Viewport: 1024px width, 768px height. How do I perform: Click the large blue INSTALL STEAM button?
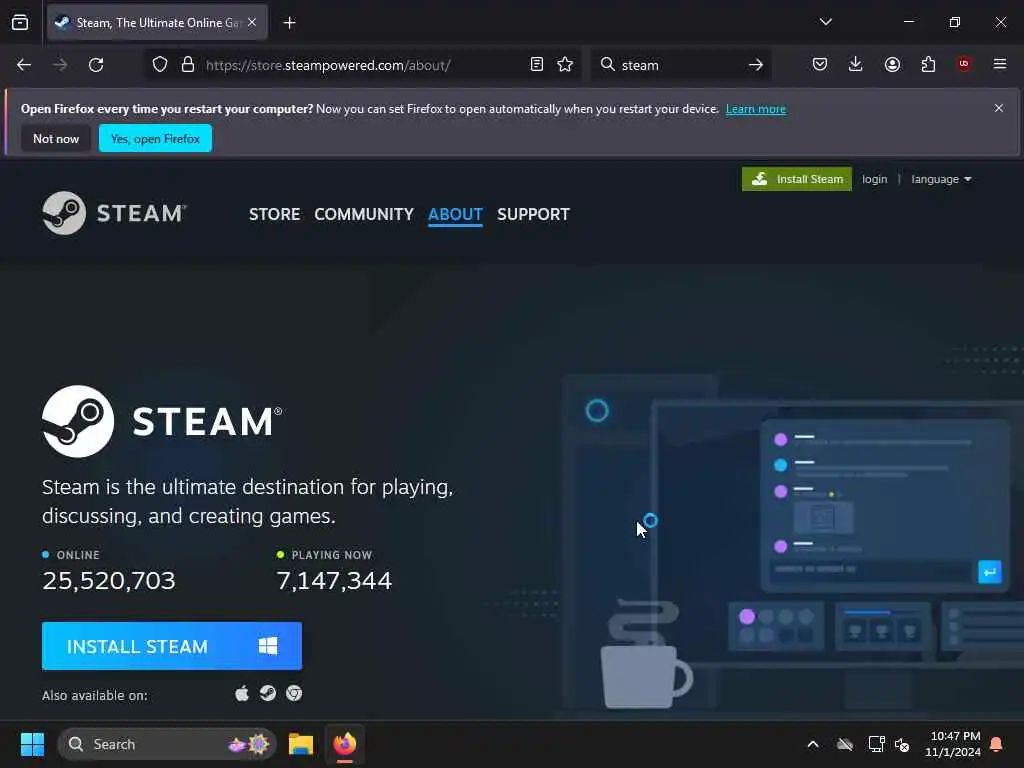coord(172,646)
